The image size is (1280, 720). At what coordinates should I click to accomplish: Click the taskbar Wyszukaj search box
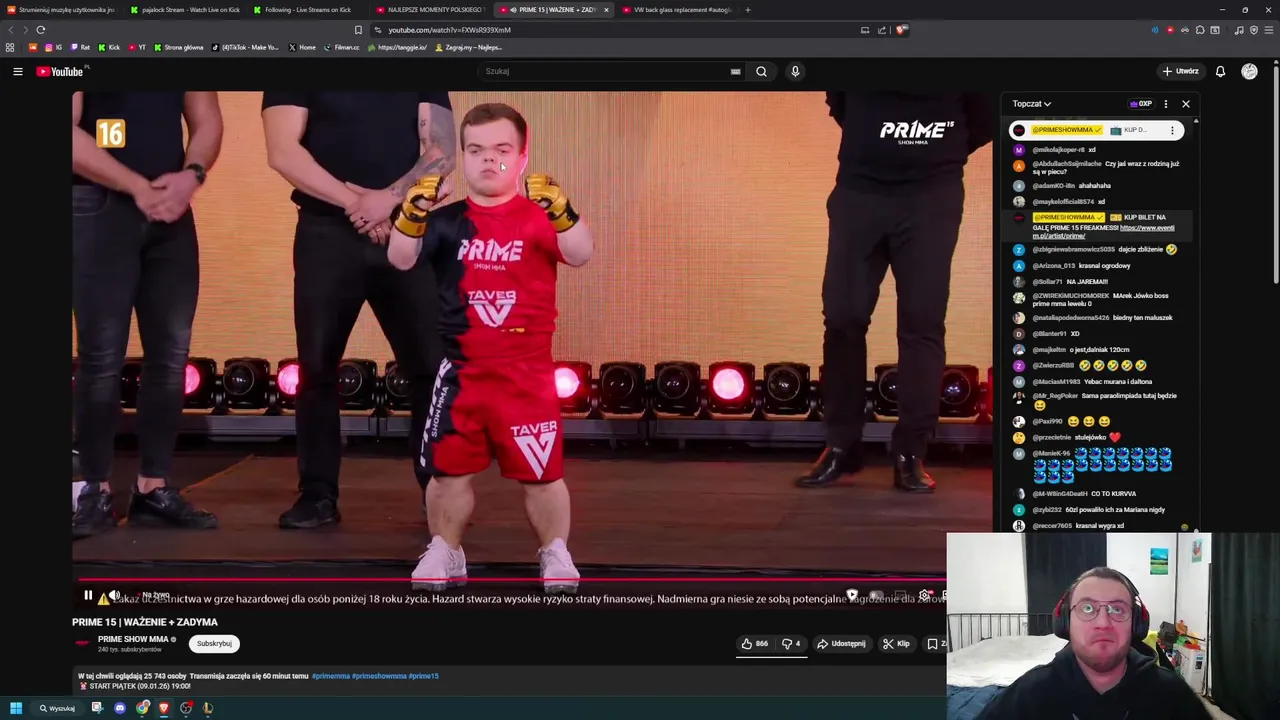(x=58, y=708)
